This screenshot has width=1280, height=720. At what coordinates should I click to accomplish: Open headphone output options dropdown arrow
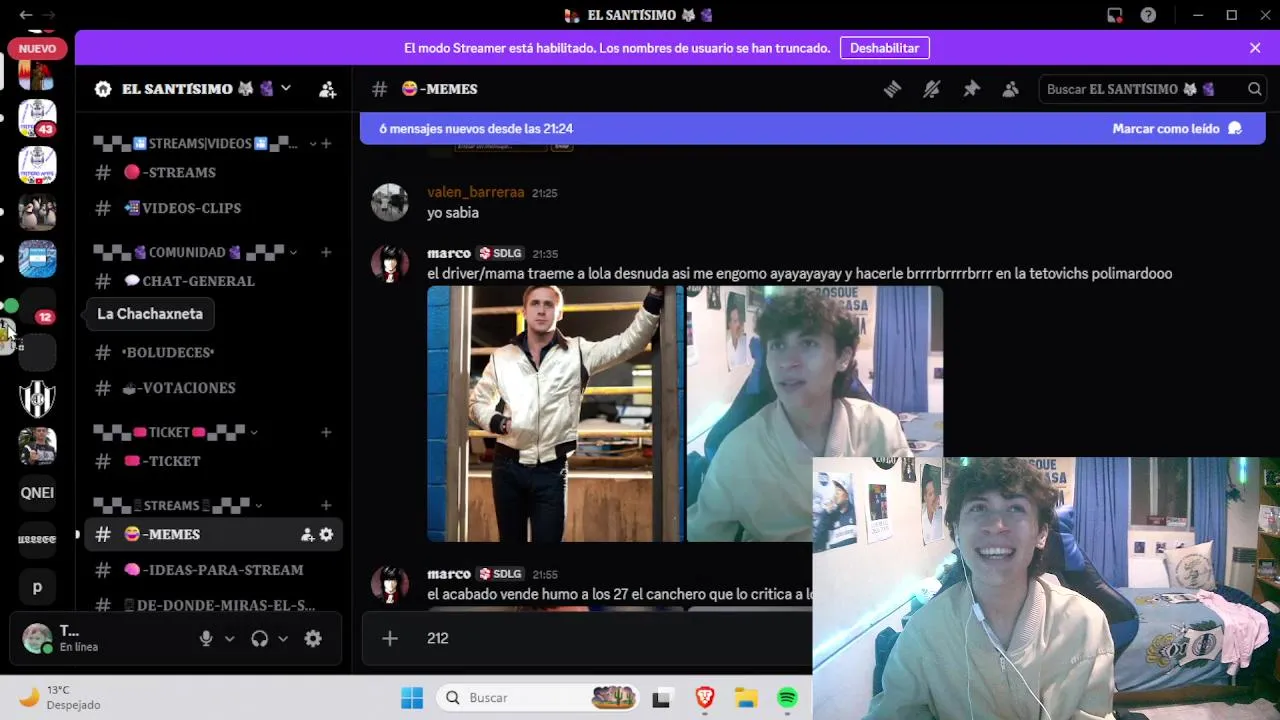point(283,638)
